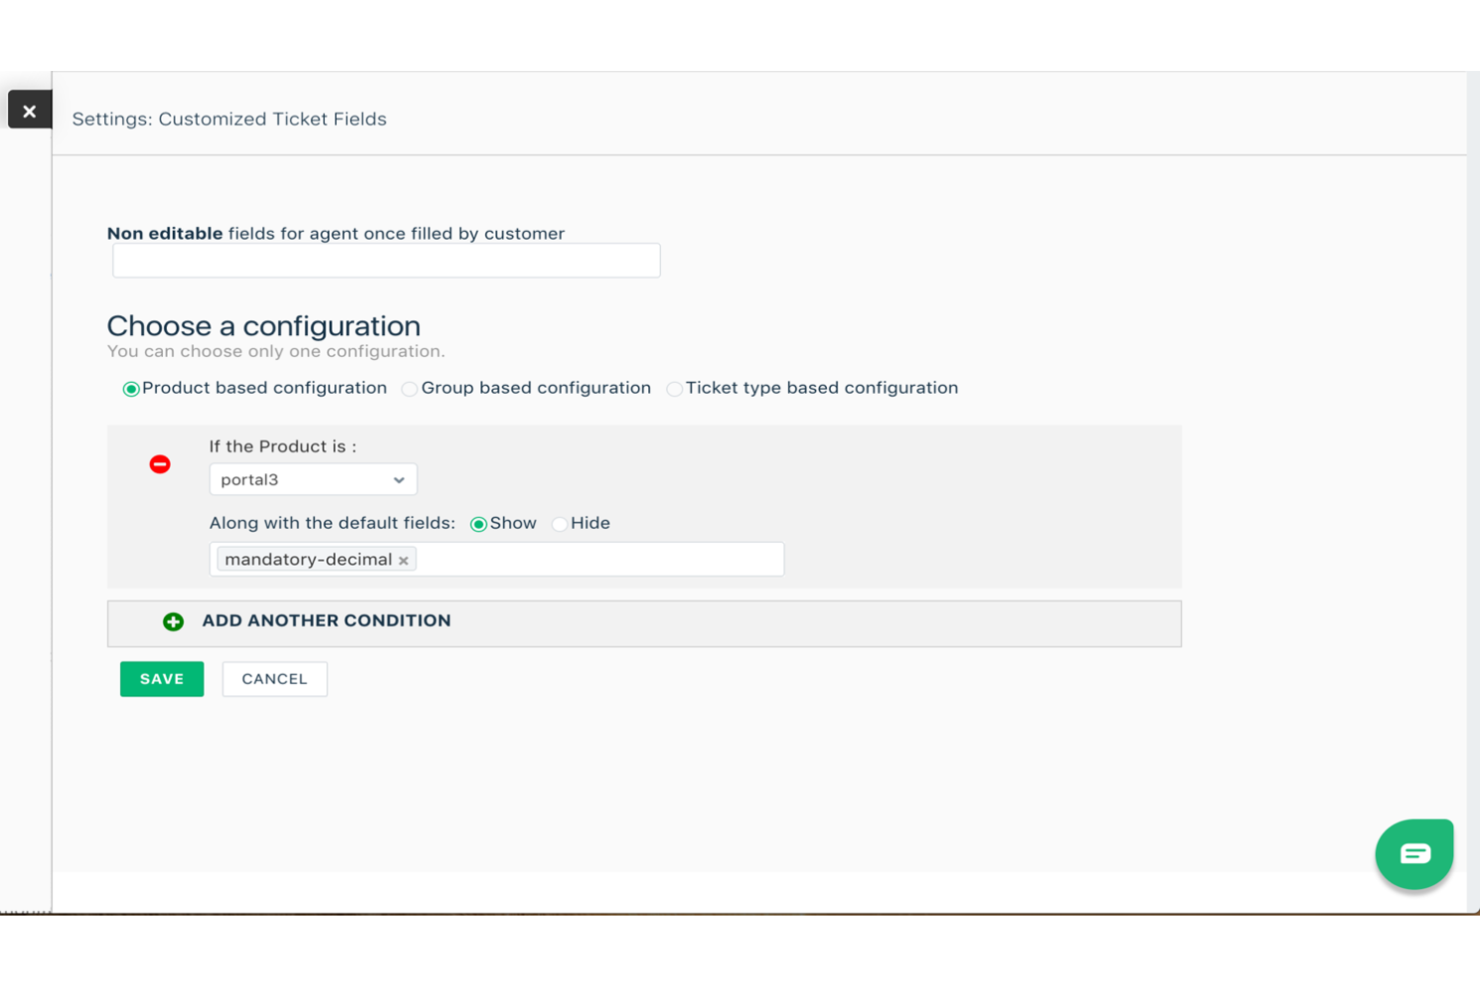
Task: Expand the product selection list
Action: (397, 479)
